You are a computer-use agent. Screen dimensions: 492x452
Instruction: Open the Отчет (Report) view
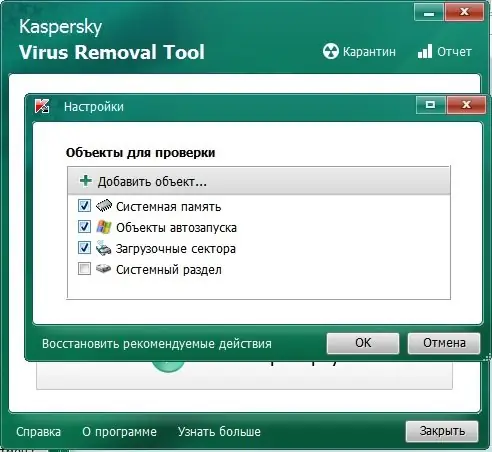[445, 52]
